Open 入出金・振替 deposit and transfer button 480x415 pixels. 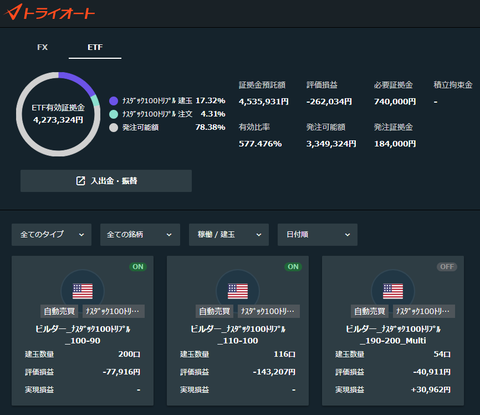[106, 181]
